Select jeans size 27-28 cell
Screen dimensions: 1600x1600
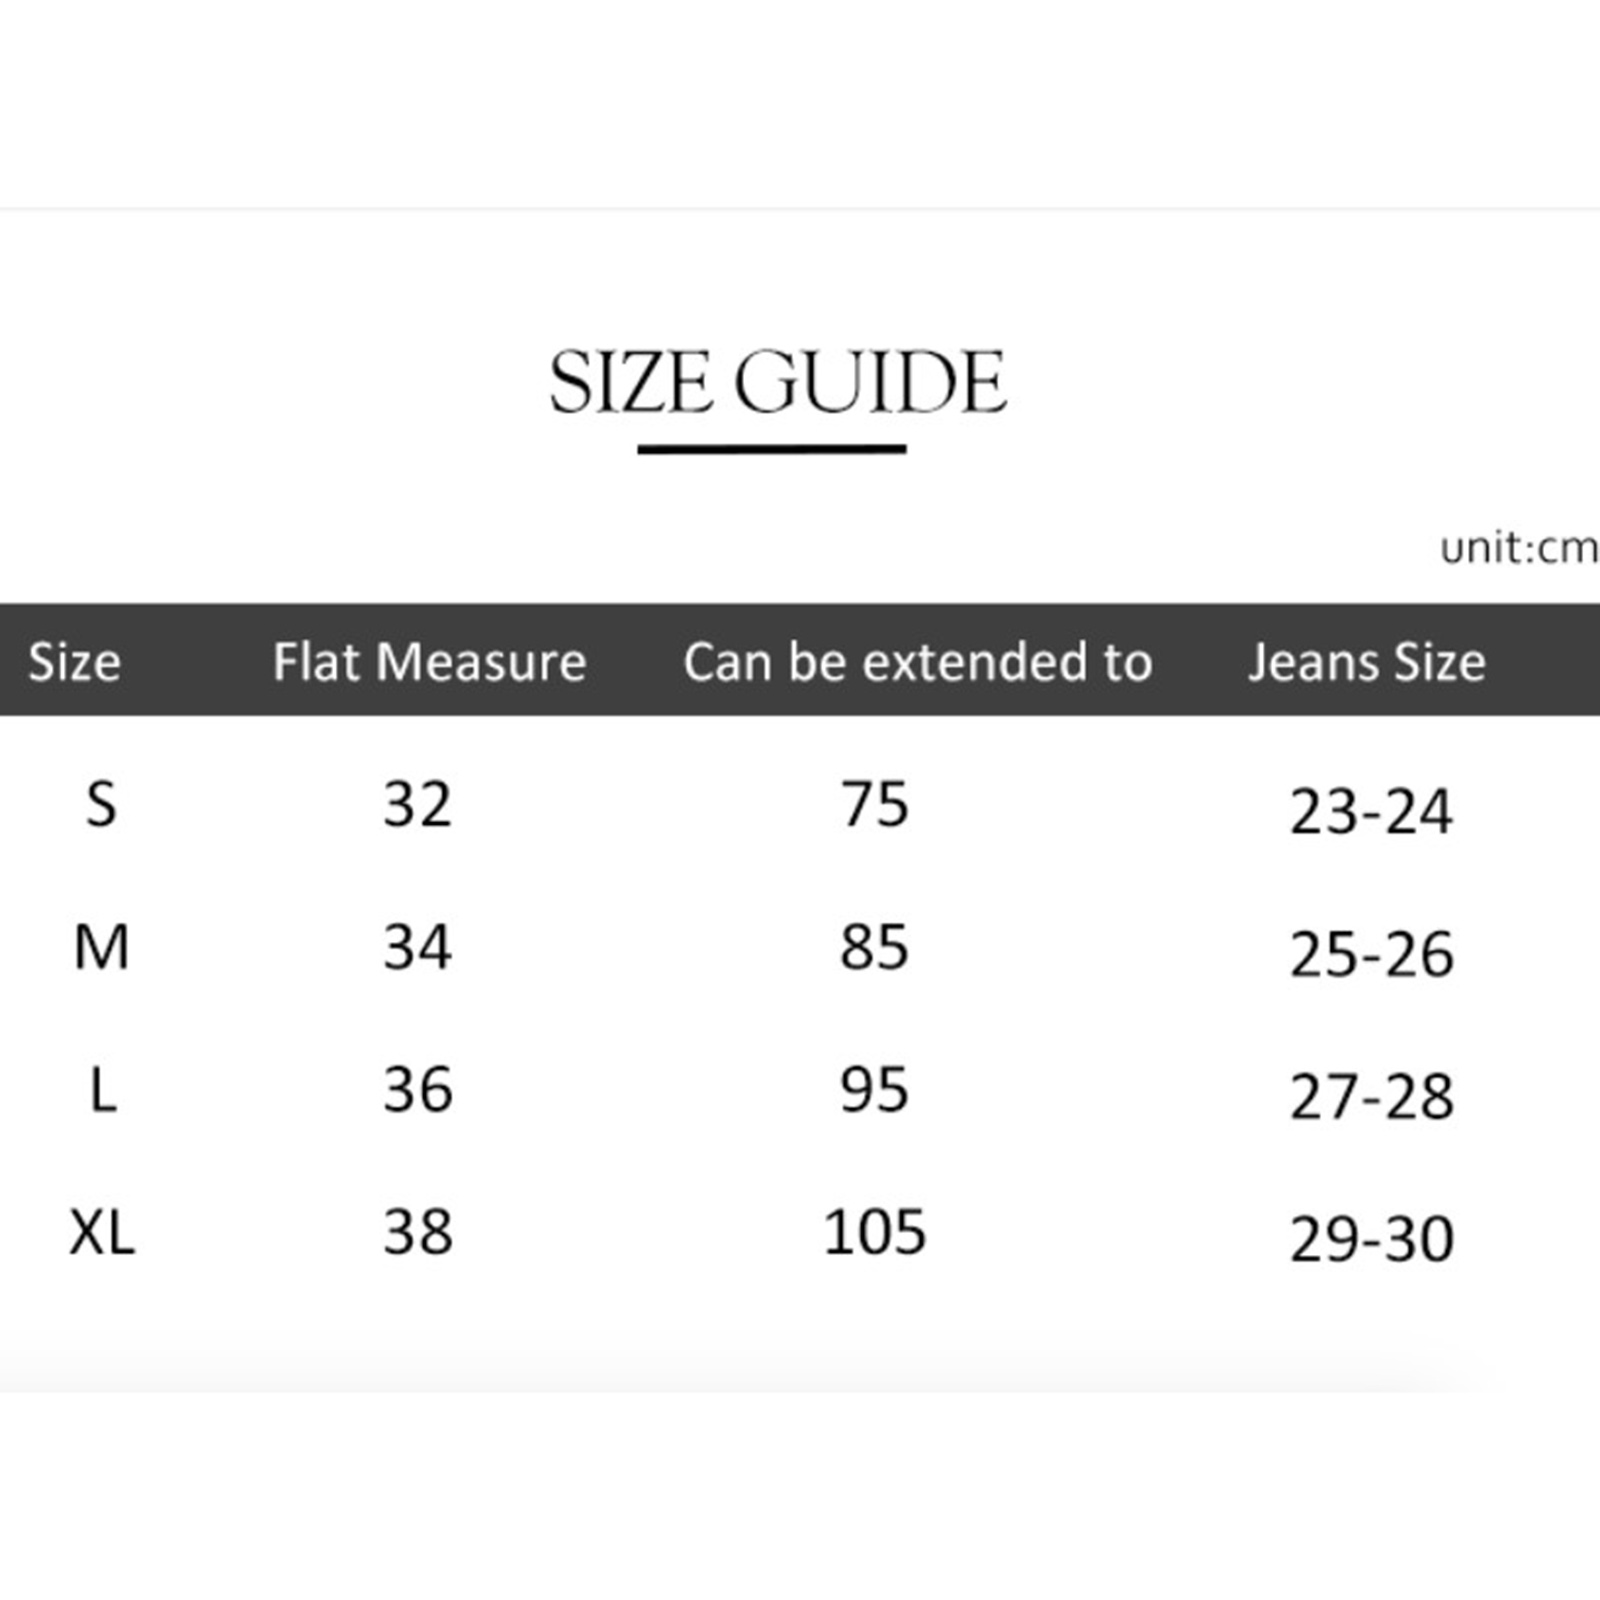(x=1371, y=1096)
